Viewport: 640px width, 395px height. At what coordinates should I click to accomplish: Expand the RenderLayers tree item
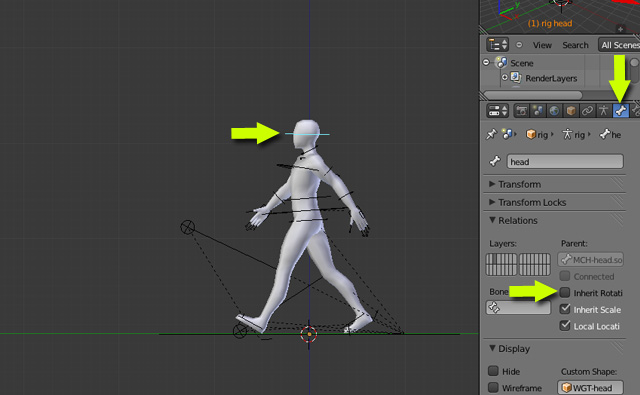(x=504, y=78)
